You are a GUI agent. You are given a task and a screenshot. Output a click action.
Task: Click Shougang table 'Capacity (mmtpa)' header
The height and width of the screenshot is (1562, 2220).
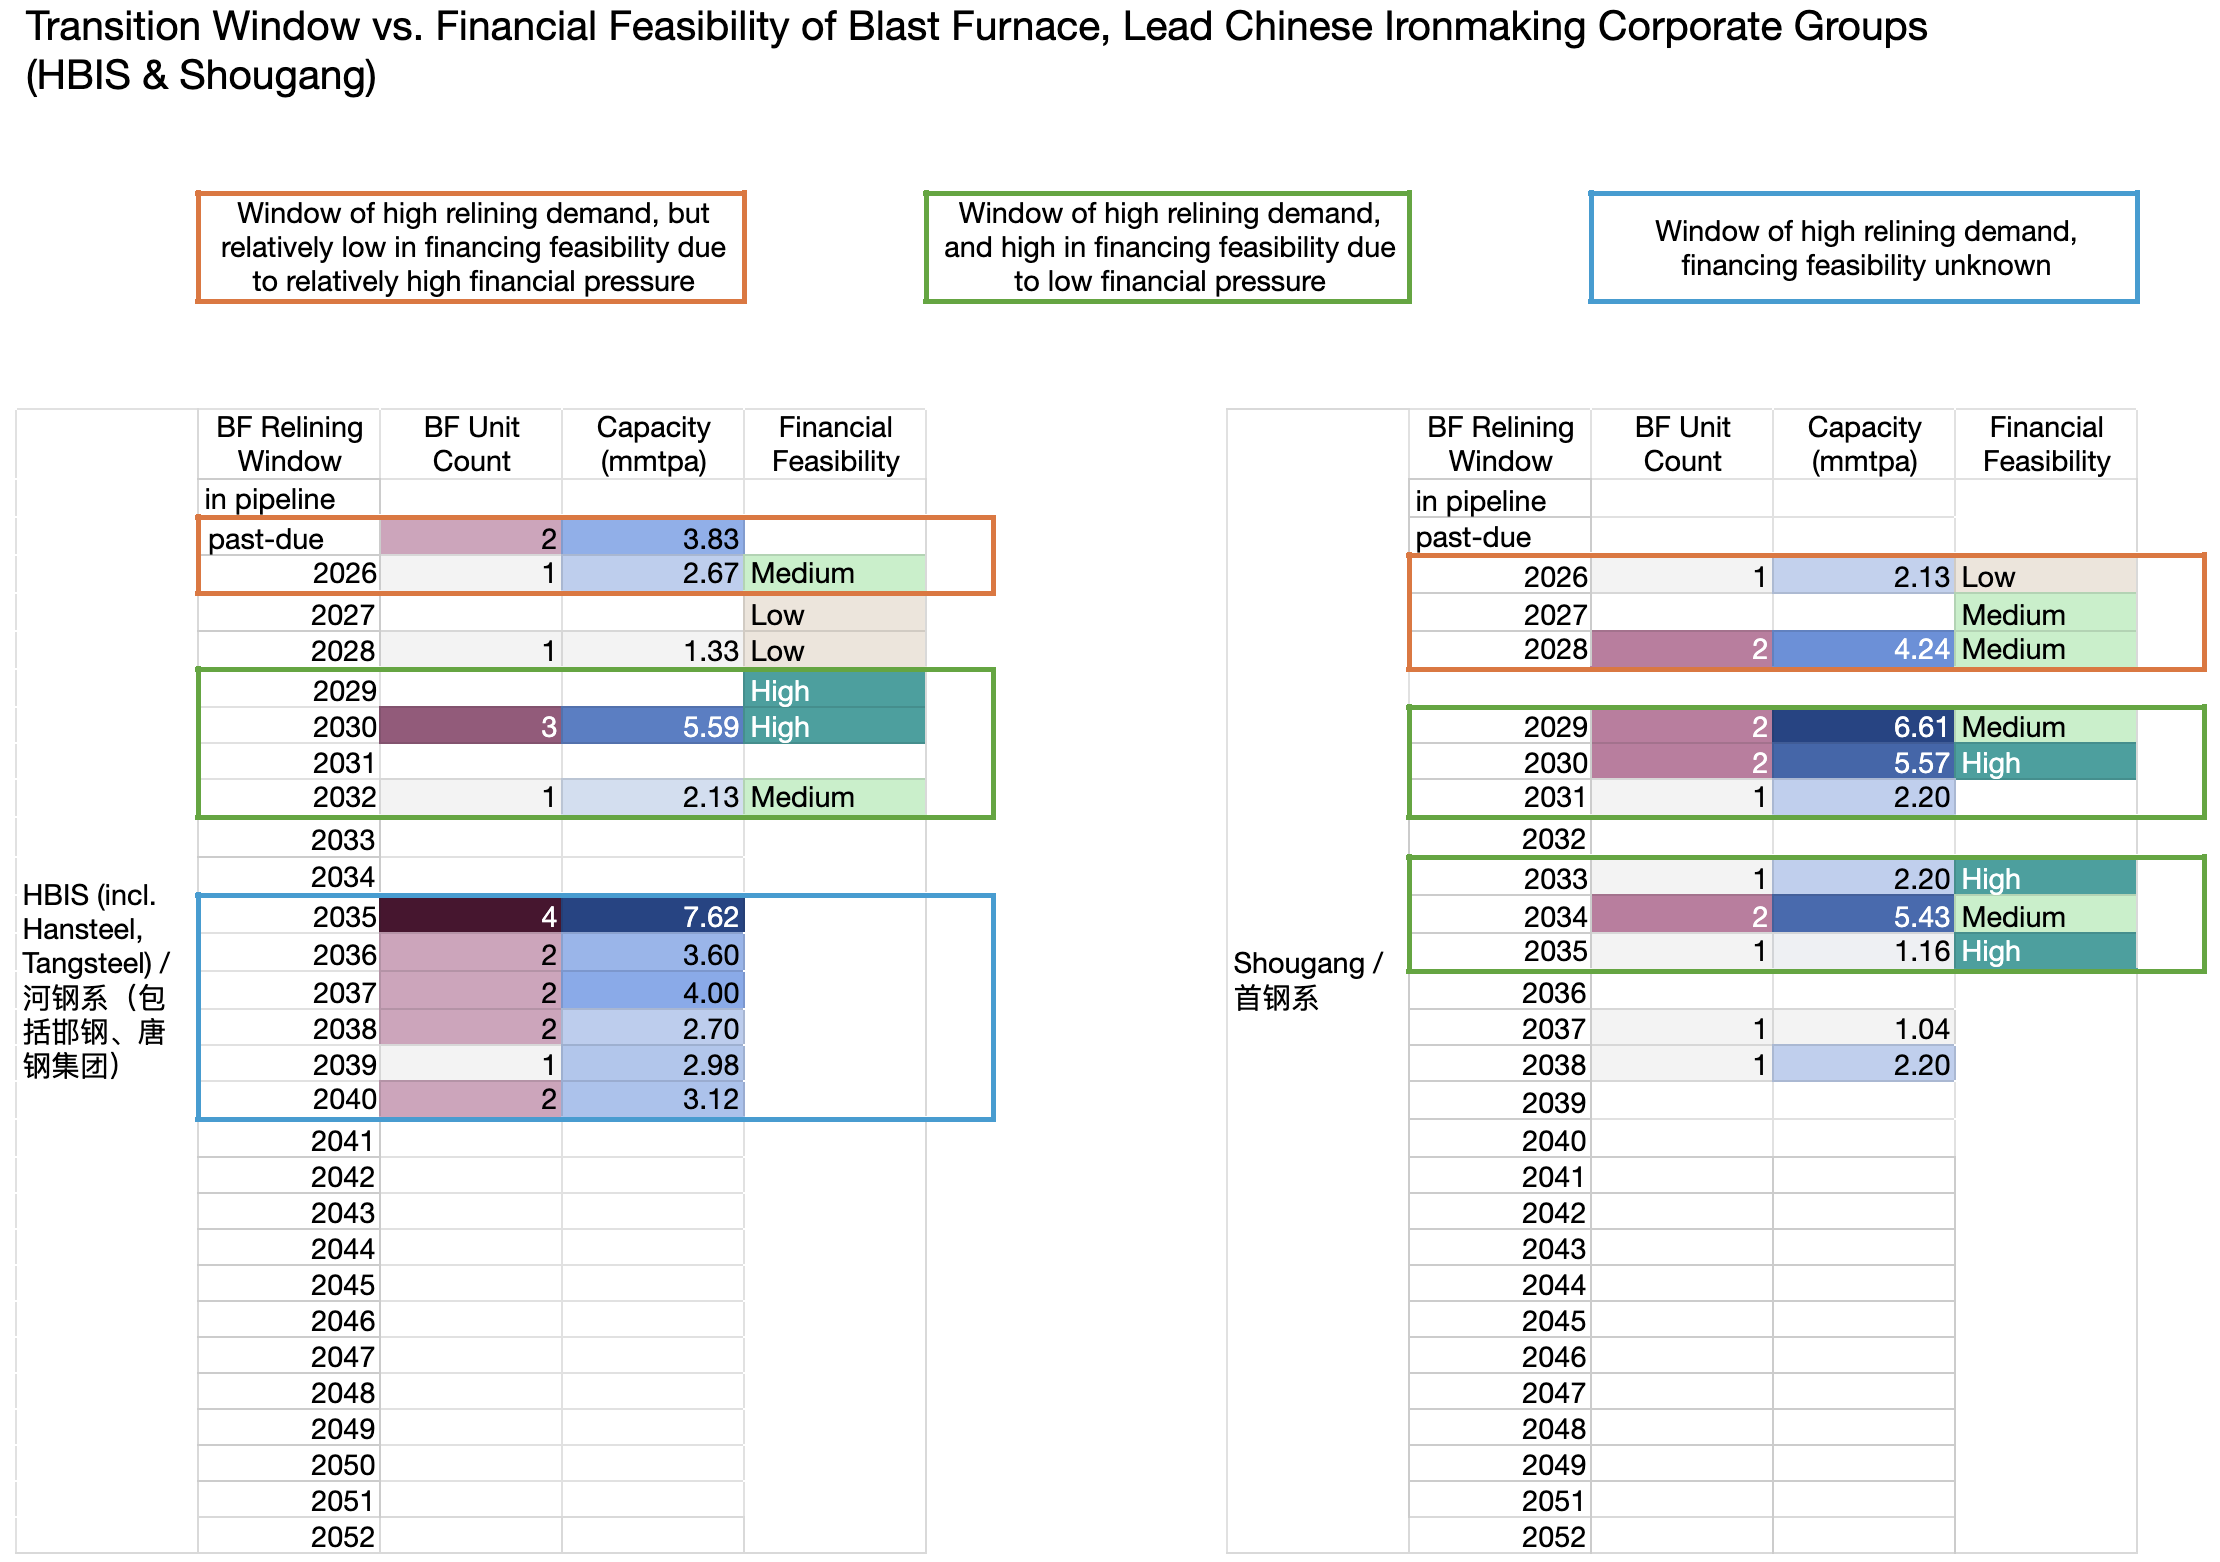point(1864,444)
